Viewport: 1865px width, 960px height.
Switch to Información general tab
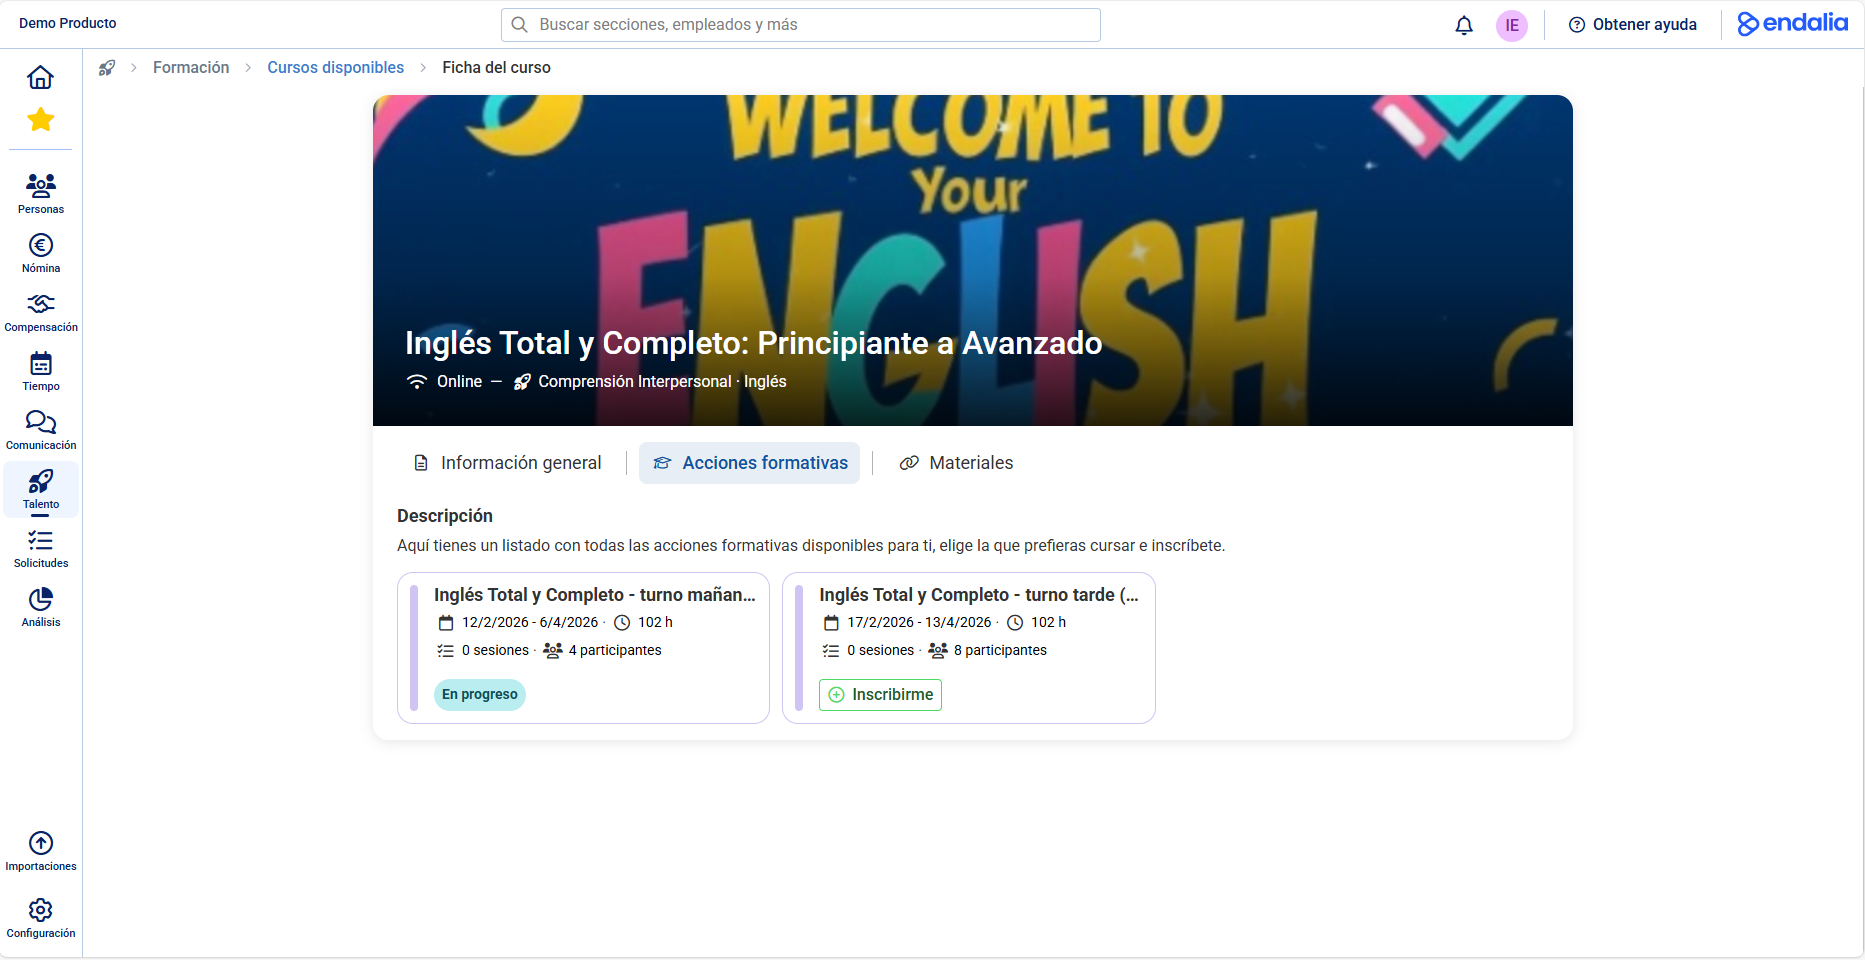click(x=507, y=463)
